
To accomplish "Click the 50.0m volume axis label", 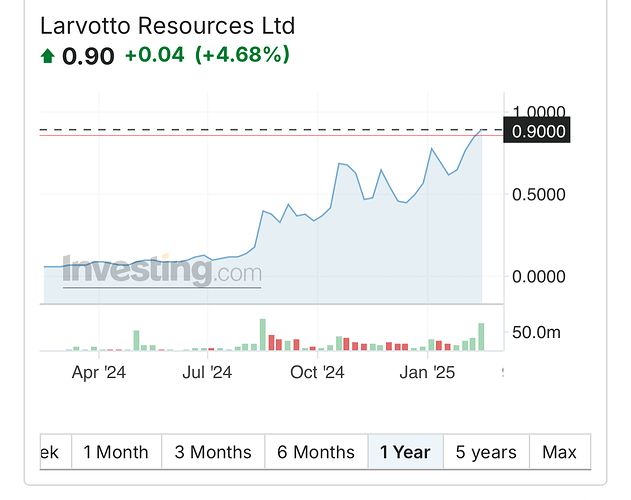I will [536, 333].
